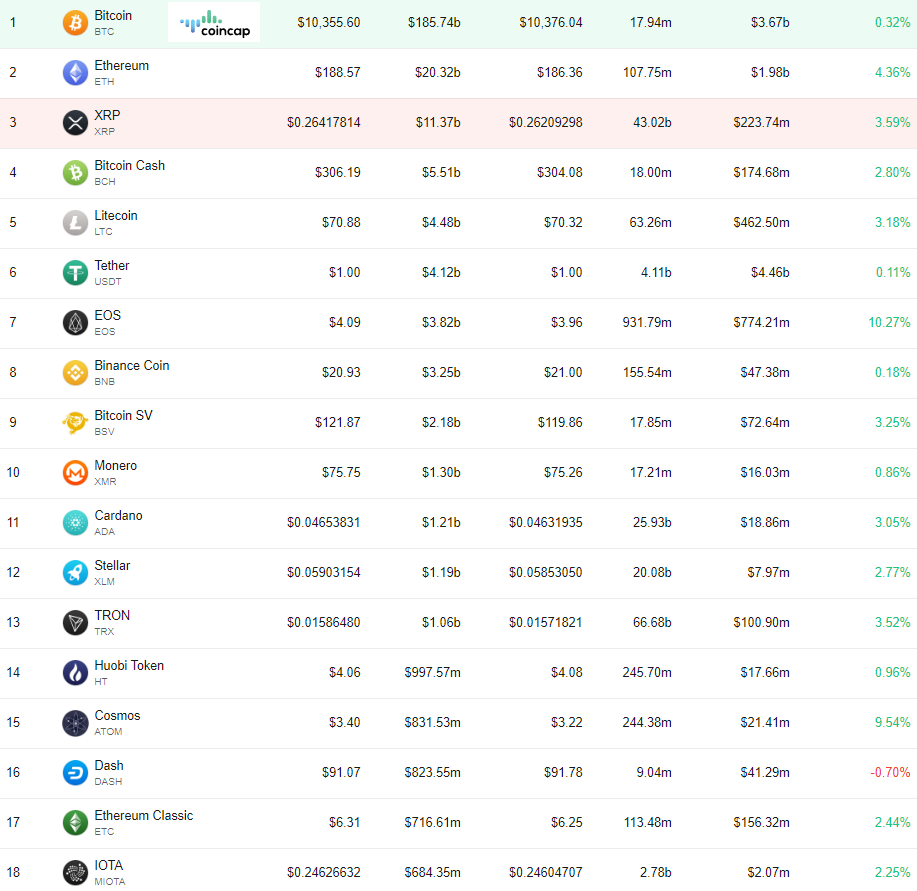917x891 pixels.
Task: Open the Bitcoin name link
Action: tap(113, 16)
